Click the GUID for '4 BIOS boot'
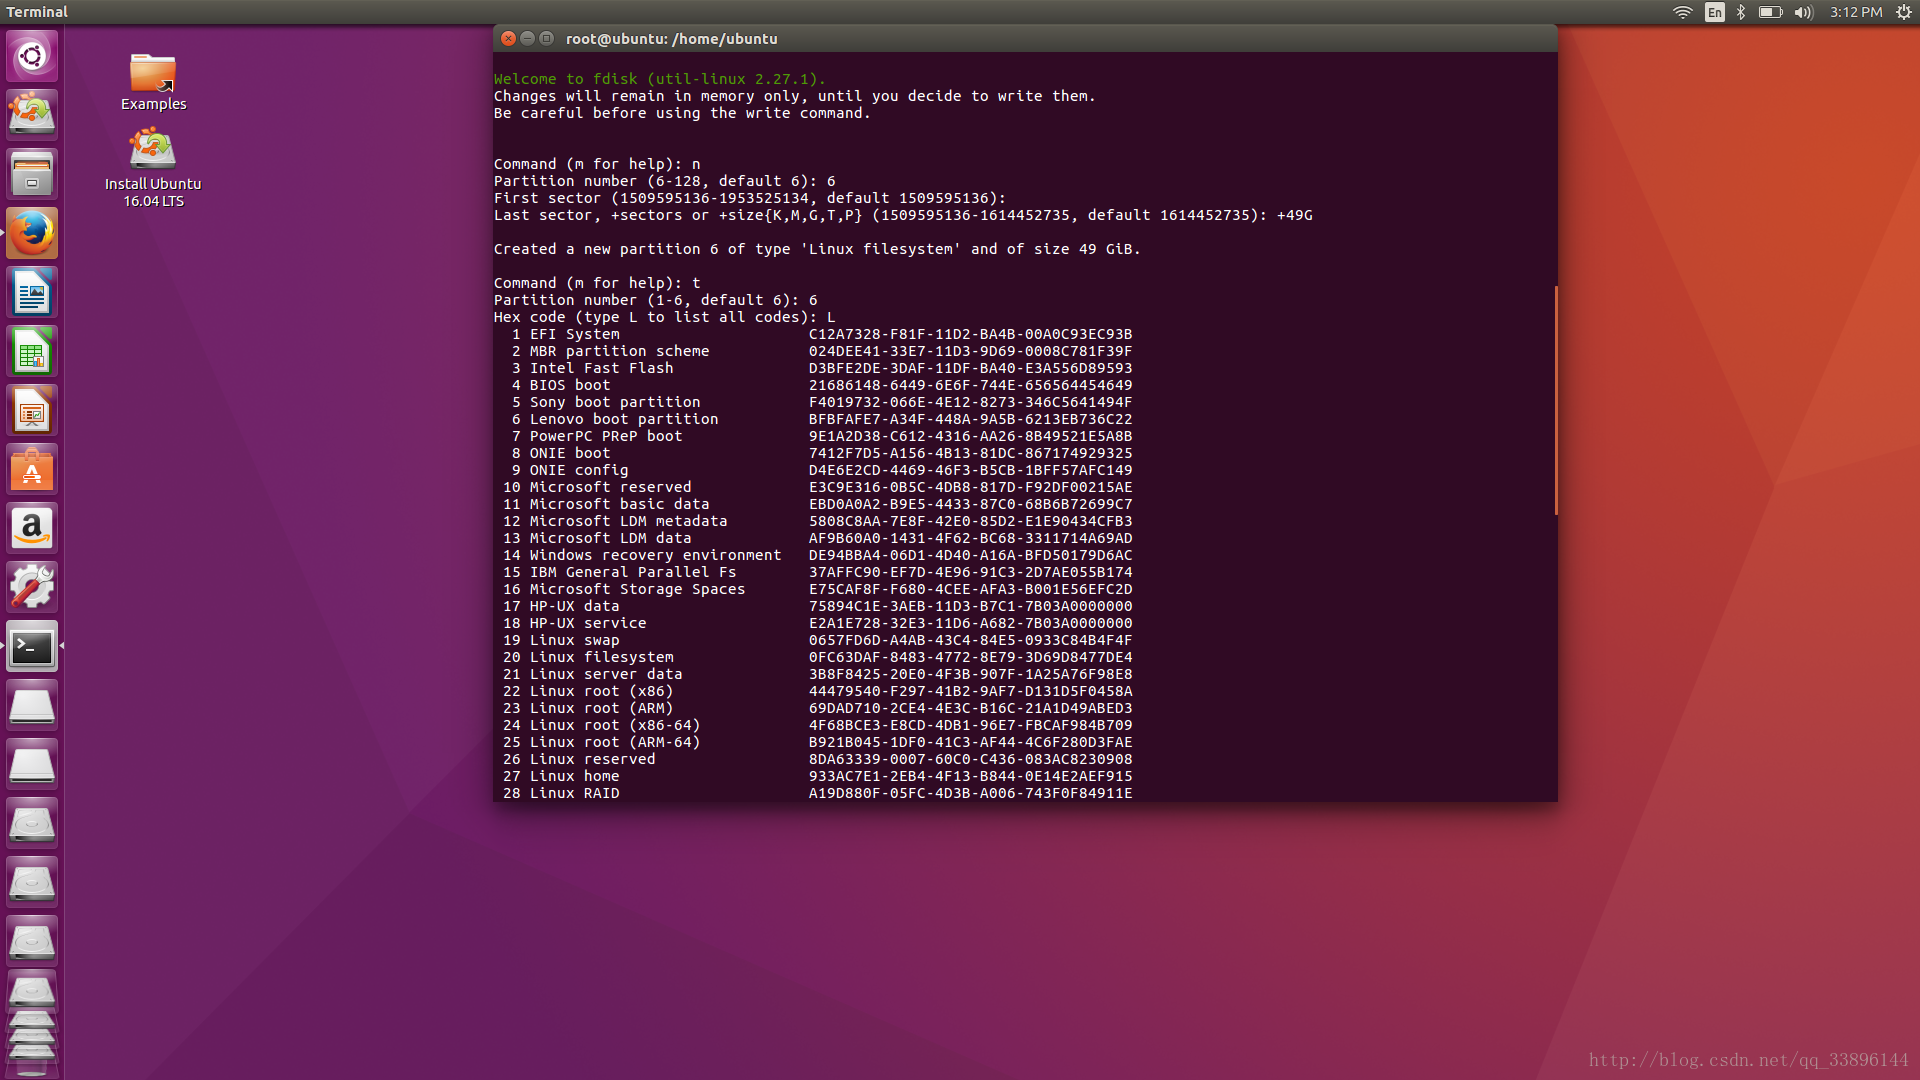Viewport: 1920px width, 1080px height. [x=971, y=385]
